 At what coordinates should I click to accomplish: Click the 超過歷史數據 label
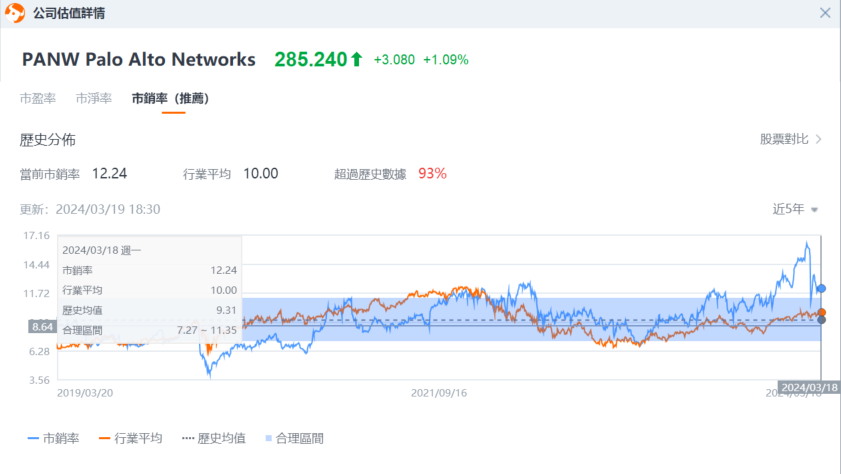(x=370, y=174)
